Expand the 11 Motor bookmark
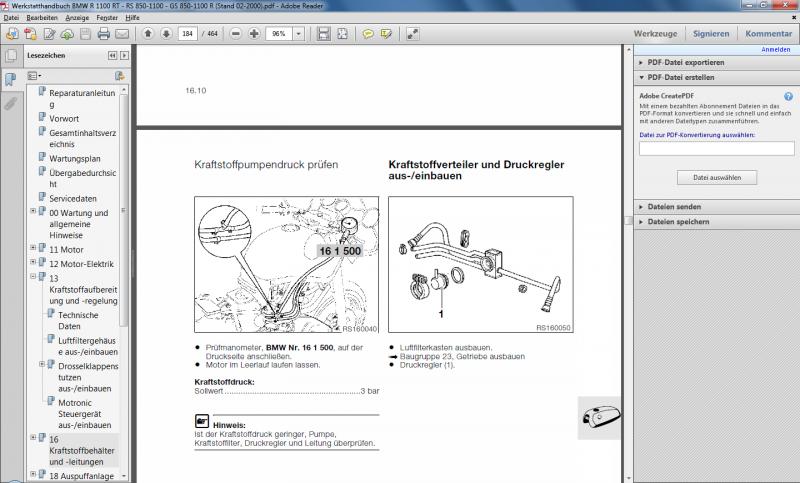The height and width of the screenshot is (483, 800). [33, 248]
